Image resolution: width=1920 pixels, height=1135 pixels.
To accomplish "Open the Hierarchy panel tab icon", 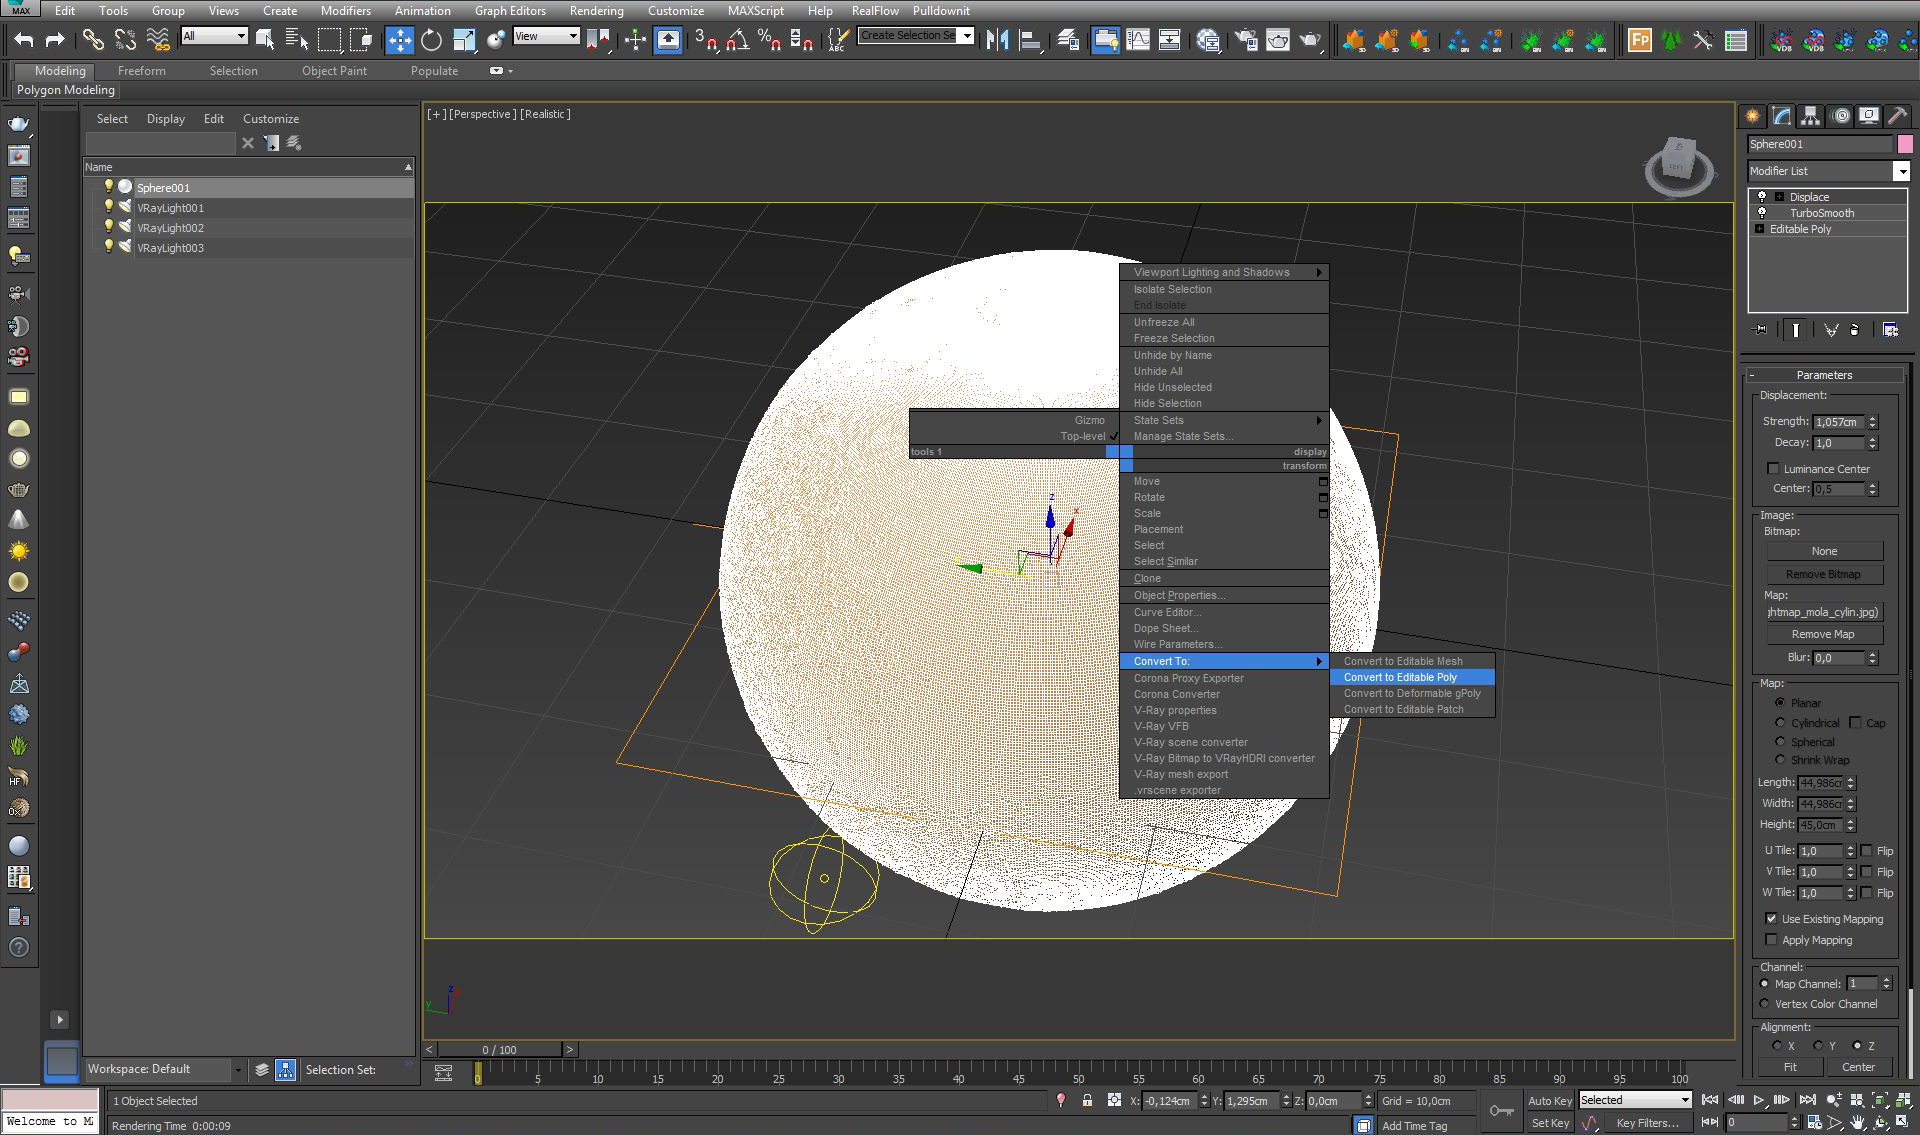I will click(1811, 116).
